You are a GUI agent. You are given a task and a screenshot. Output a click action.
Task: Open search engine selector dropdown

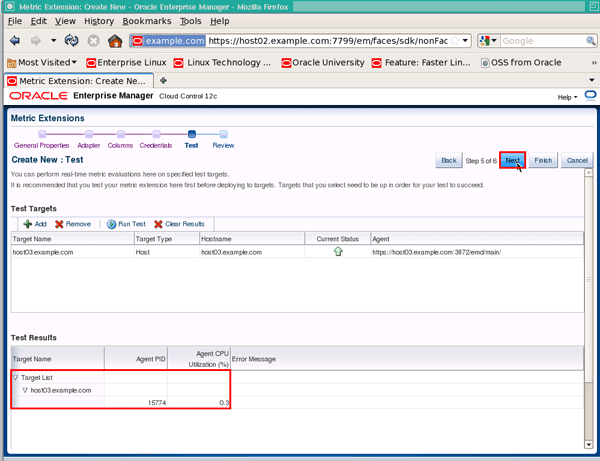[x=489, y=41]
